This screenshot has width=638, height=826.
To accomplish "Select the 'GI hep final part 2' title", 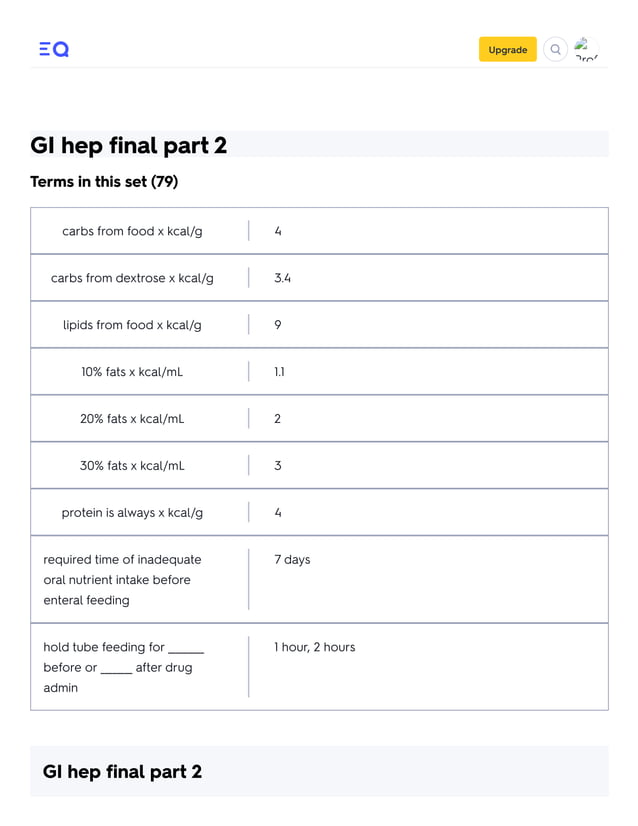I will click(x=129, y=145).
